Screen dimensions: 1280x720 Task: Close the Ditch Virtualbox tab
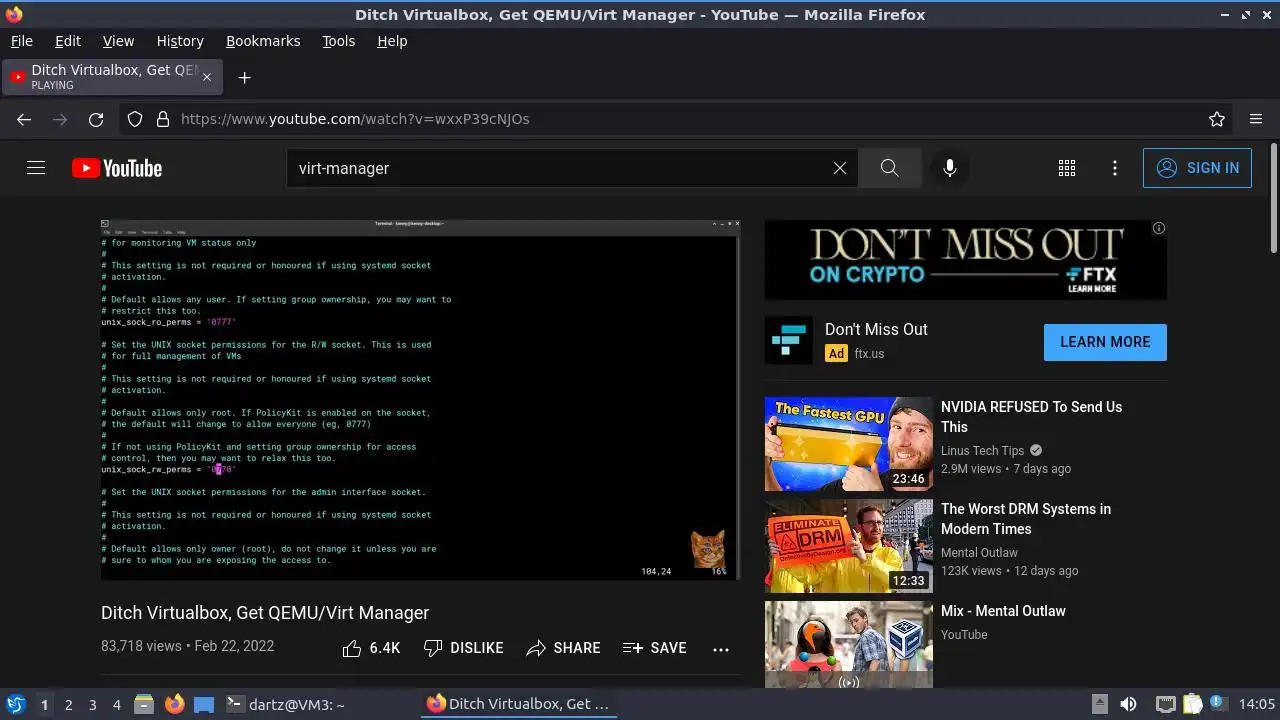tap(207, 77)
